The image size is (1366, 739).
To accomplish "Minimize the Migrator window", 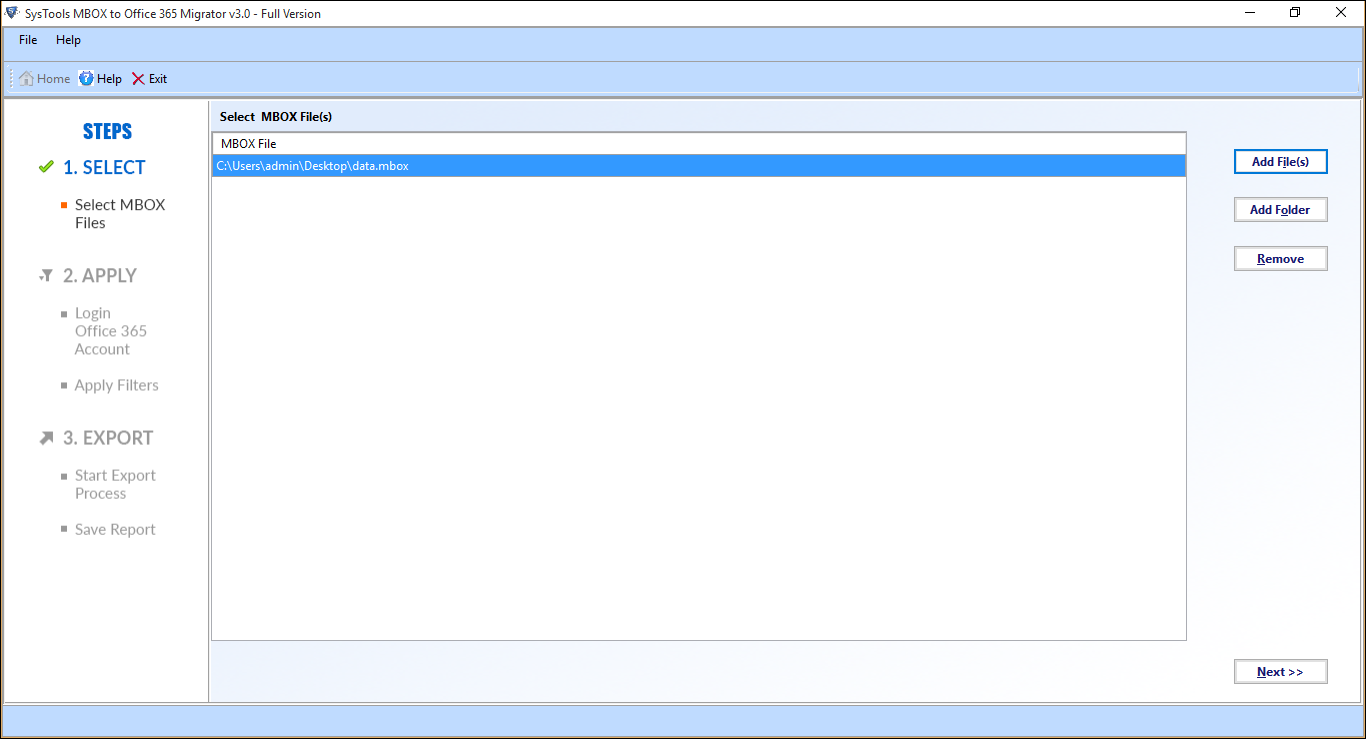I will (1250, 13).
